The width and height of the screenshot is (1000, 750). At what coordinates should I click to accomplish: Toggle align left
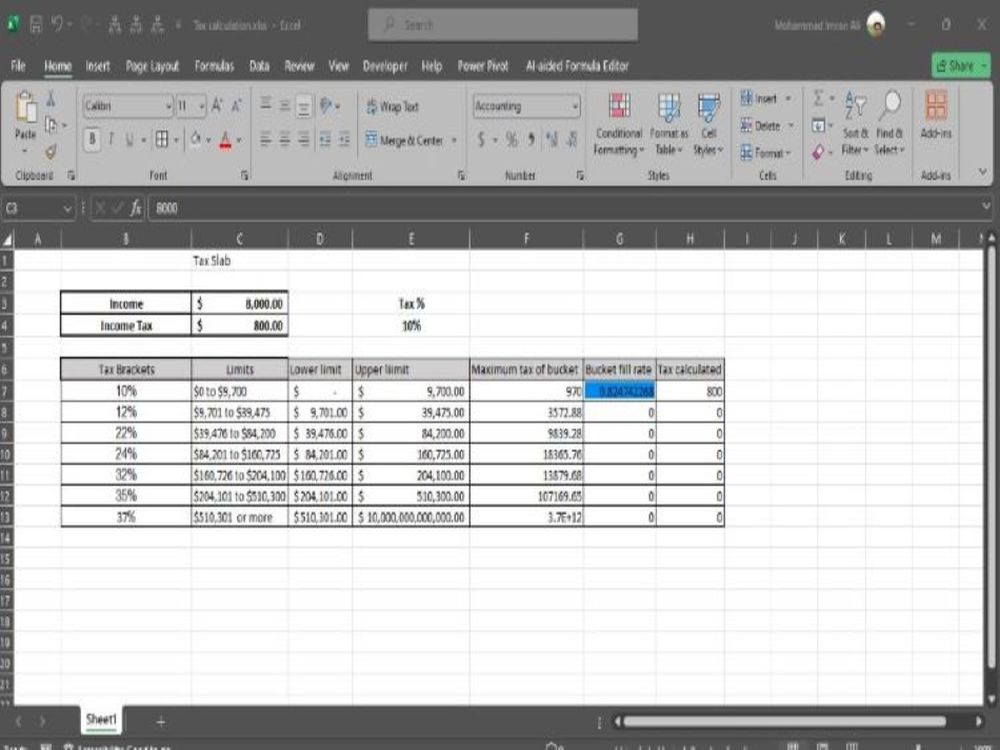(x=265, y=139)
